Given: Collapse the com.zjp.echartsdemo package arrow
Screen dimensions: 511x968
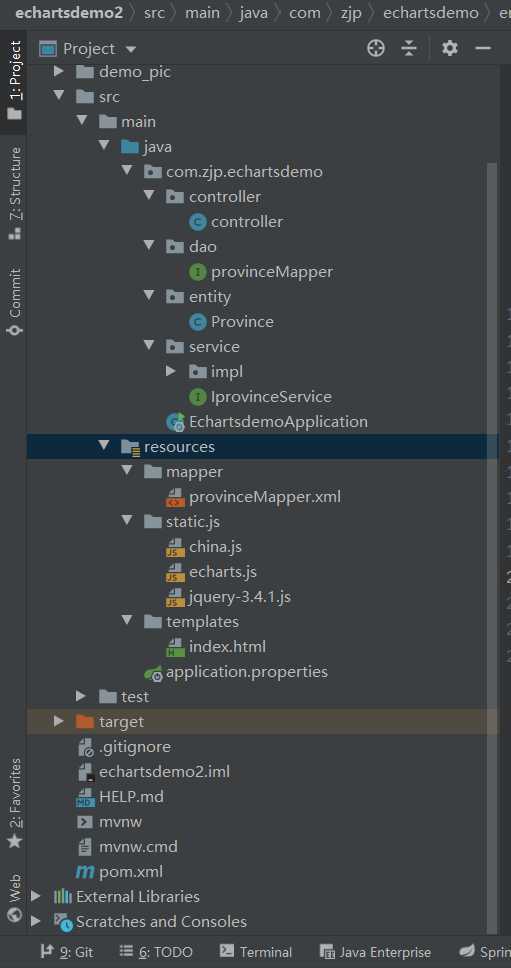Looking at the screenshot, I should click(x=127, y=171).
